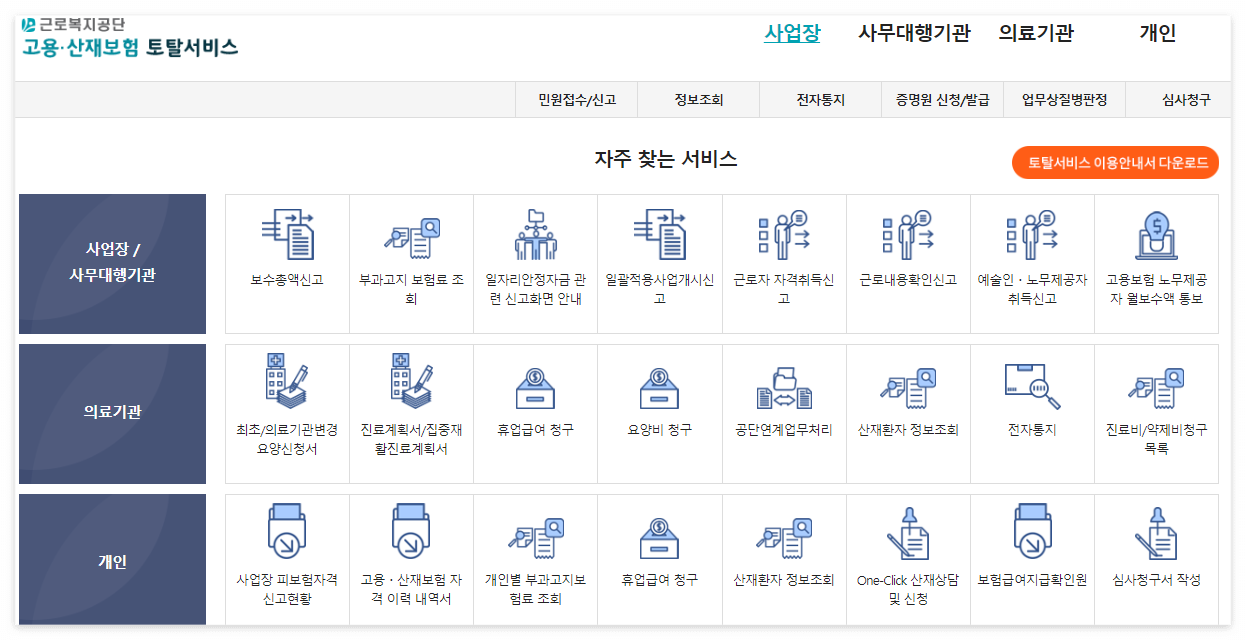Click 산재환자 정보조회 in 의료기관 row
This screenshot has width=1246, height=640.
tap(908, 389)
